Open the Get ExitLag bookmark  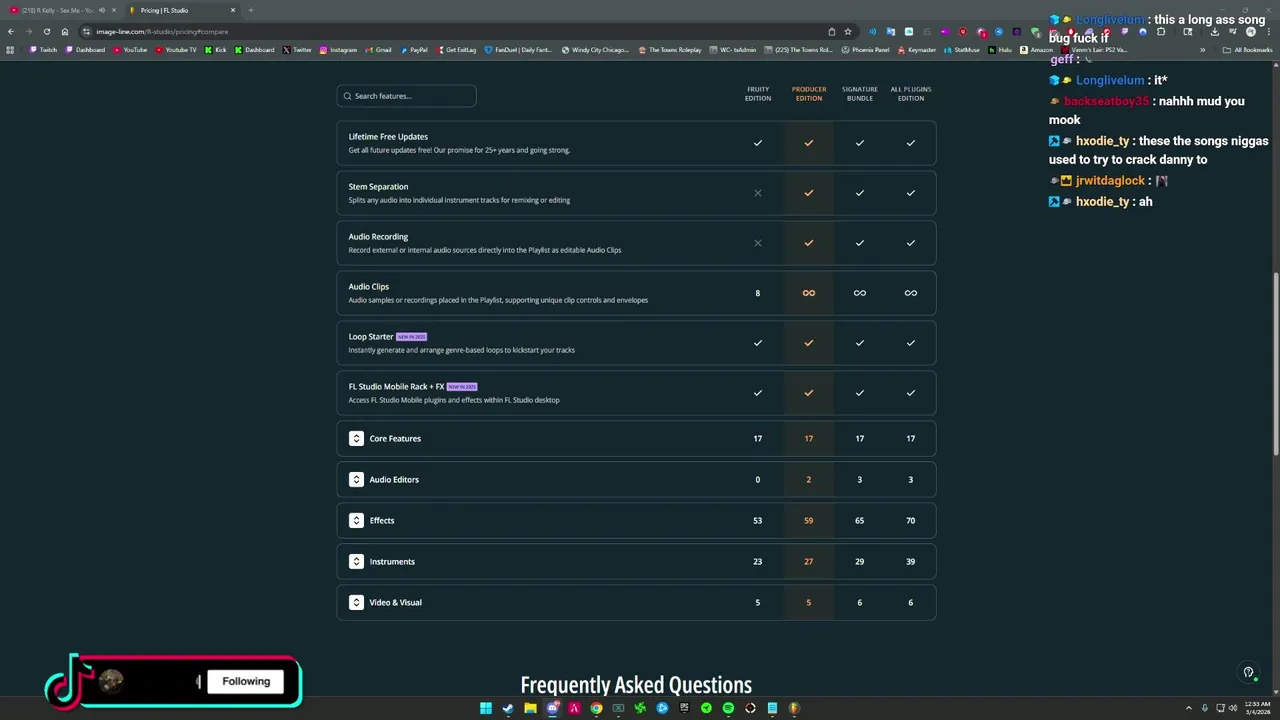456,49
